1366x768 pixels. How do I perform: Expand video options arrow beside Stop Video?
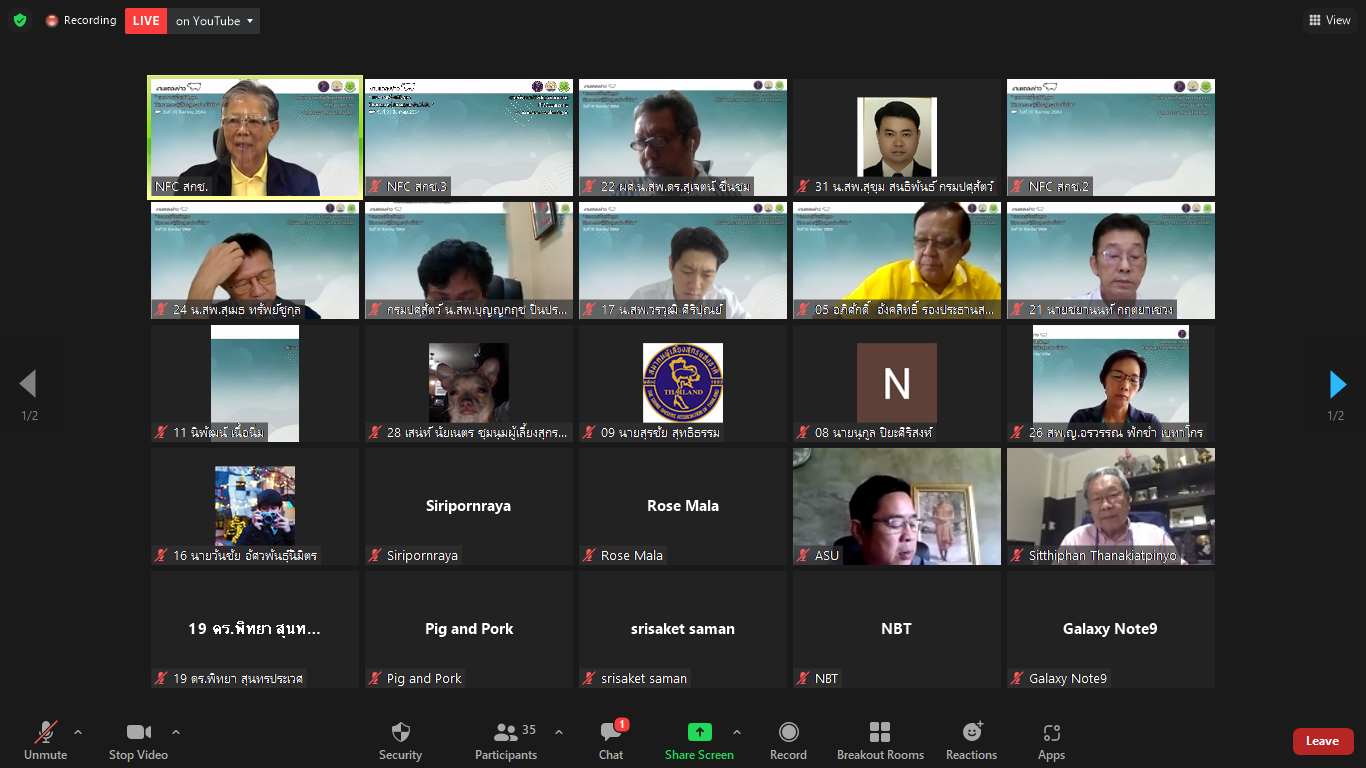[176, 732]
